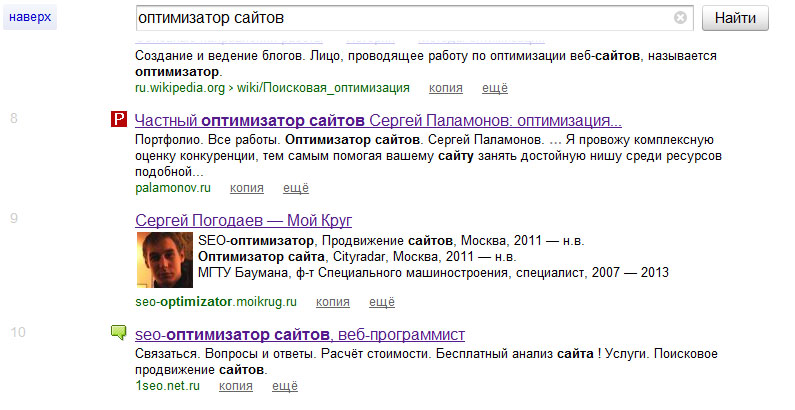The width and height of the screenshot is (795, 410).
Task: Visit the seo-optimizator.moikrug.ru URL
Action: pos(216,301)
